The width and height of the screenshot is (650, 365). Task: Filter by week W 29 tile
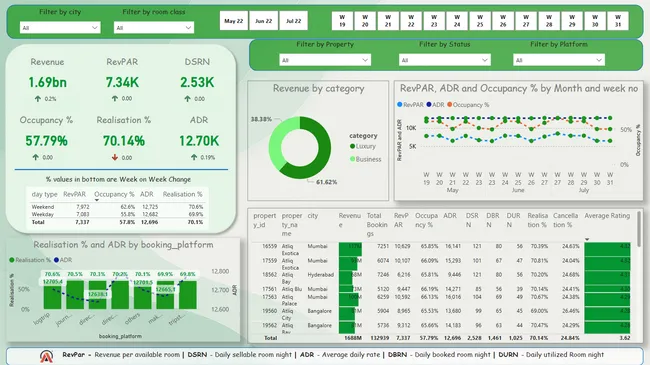[572, 21]
